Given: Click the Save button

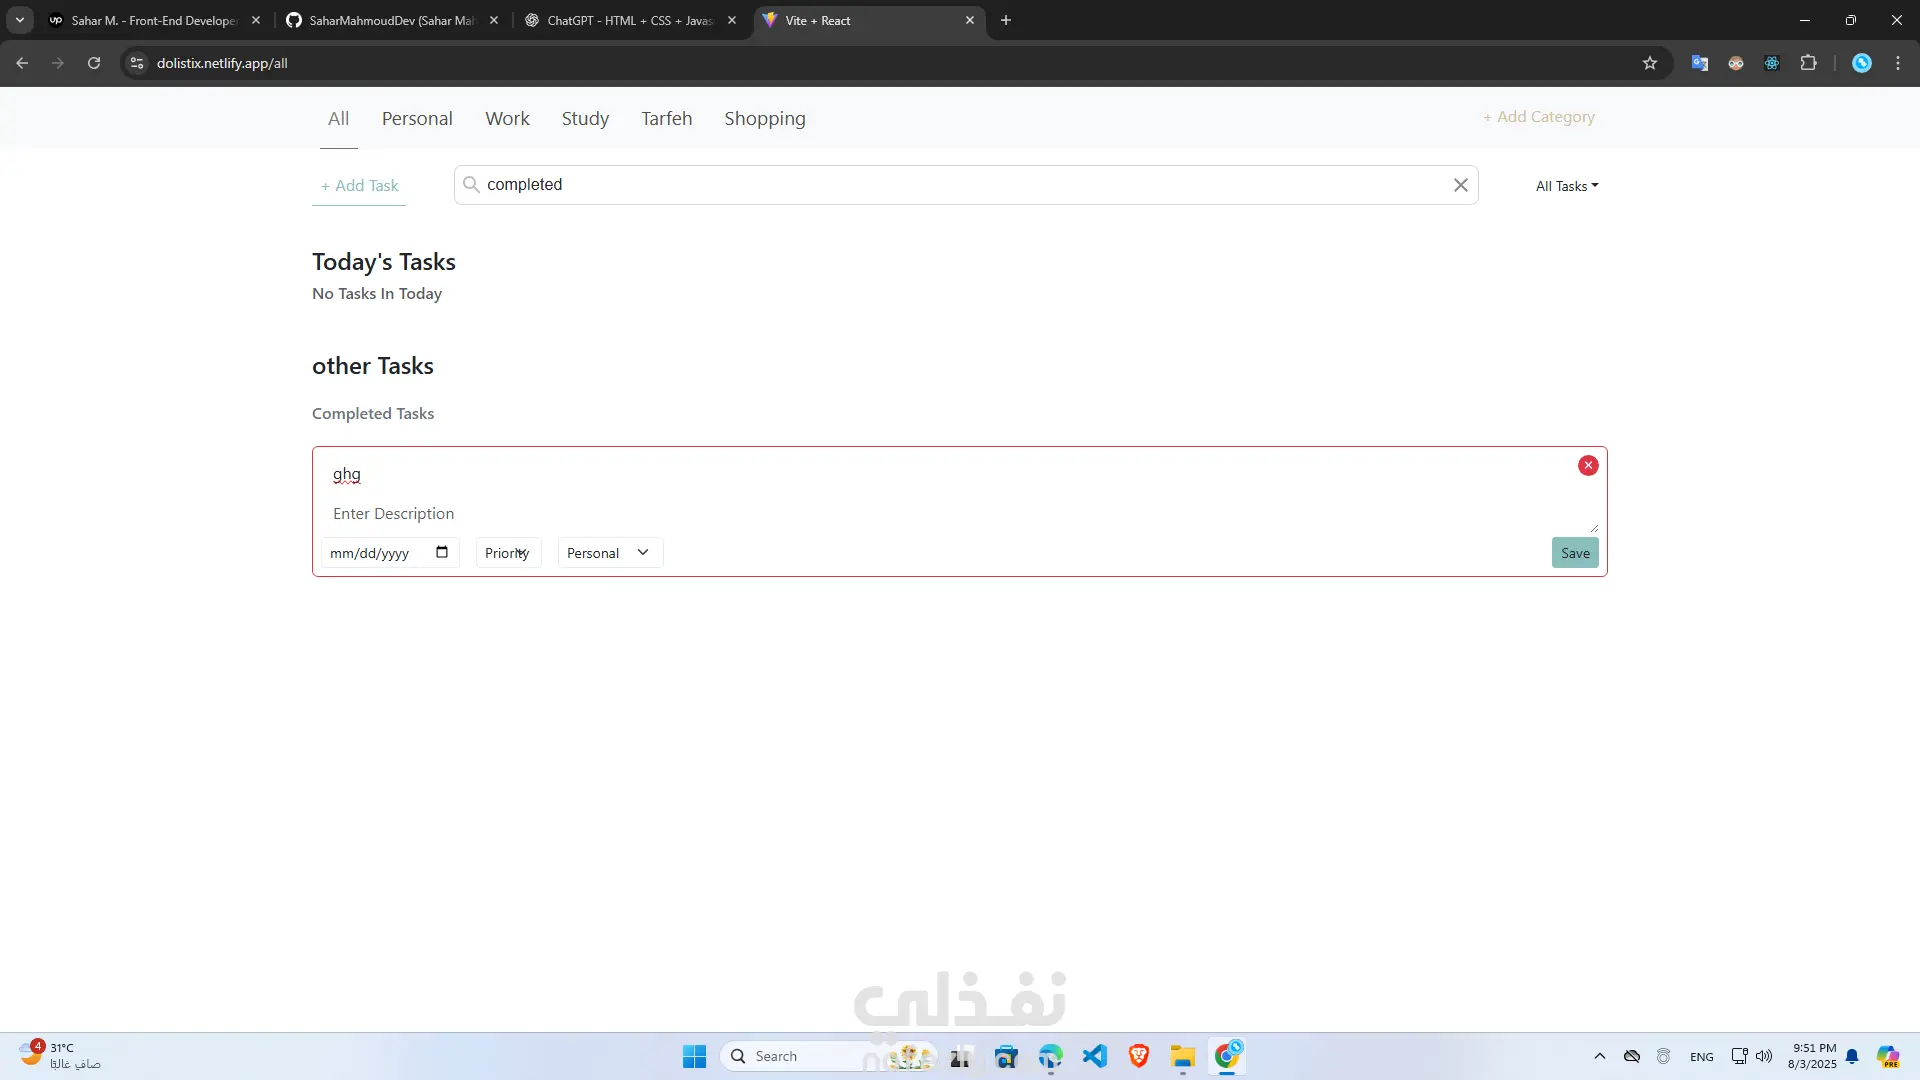Looking at the screenshot, I should 1575,553.
